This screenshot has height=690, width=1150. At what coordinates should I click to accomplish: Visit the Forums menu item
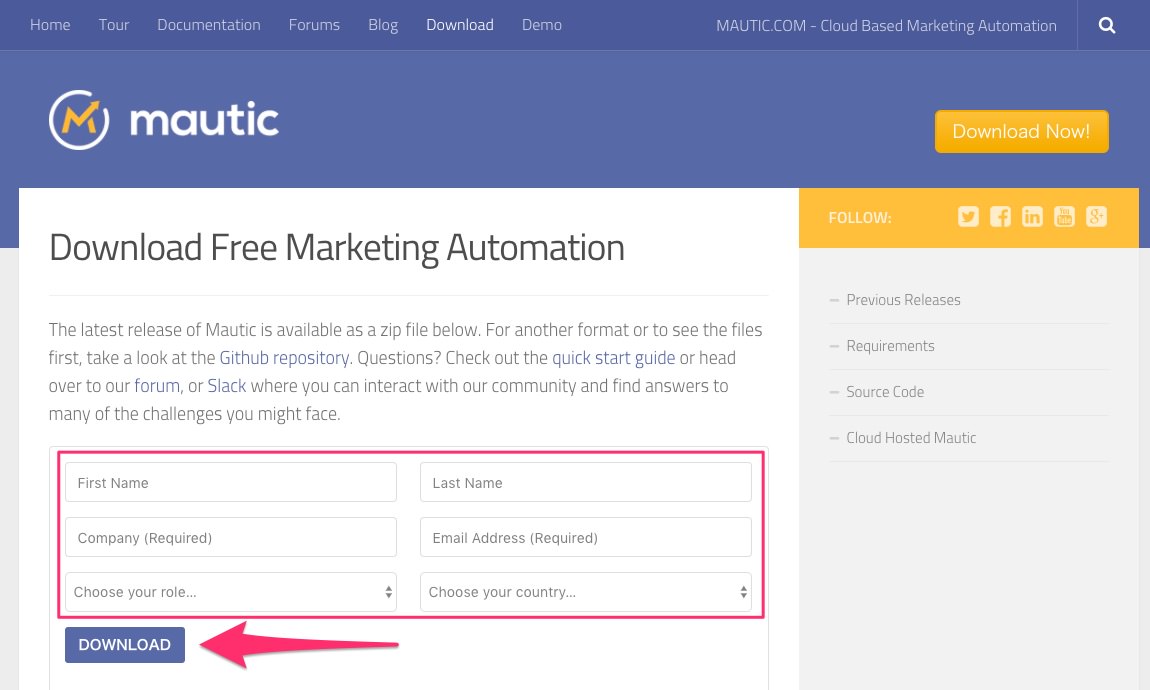(x=314, y=25)
